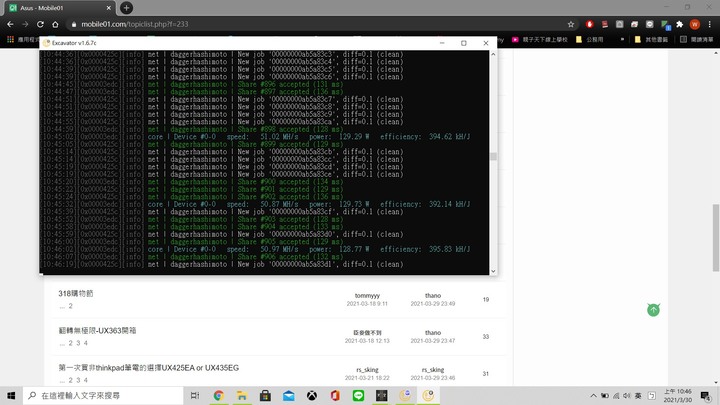720x405 pixels.
Task: Open the 翻轉無極限-UX363開箱 thread
Action: (x=97, y=331)
